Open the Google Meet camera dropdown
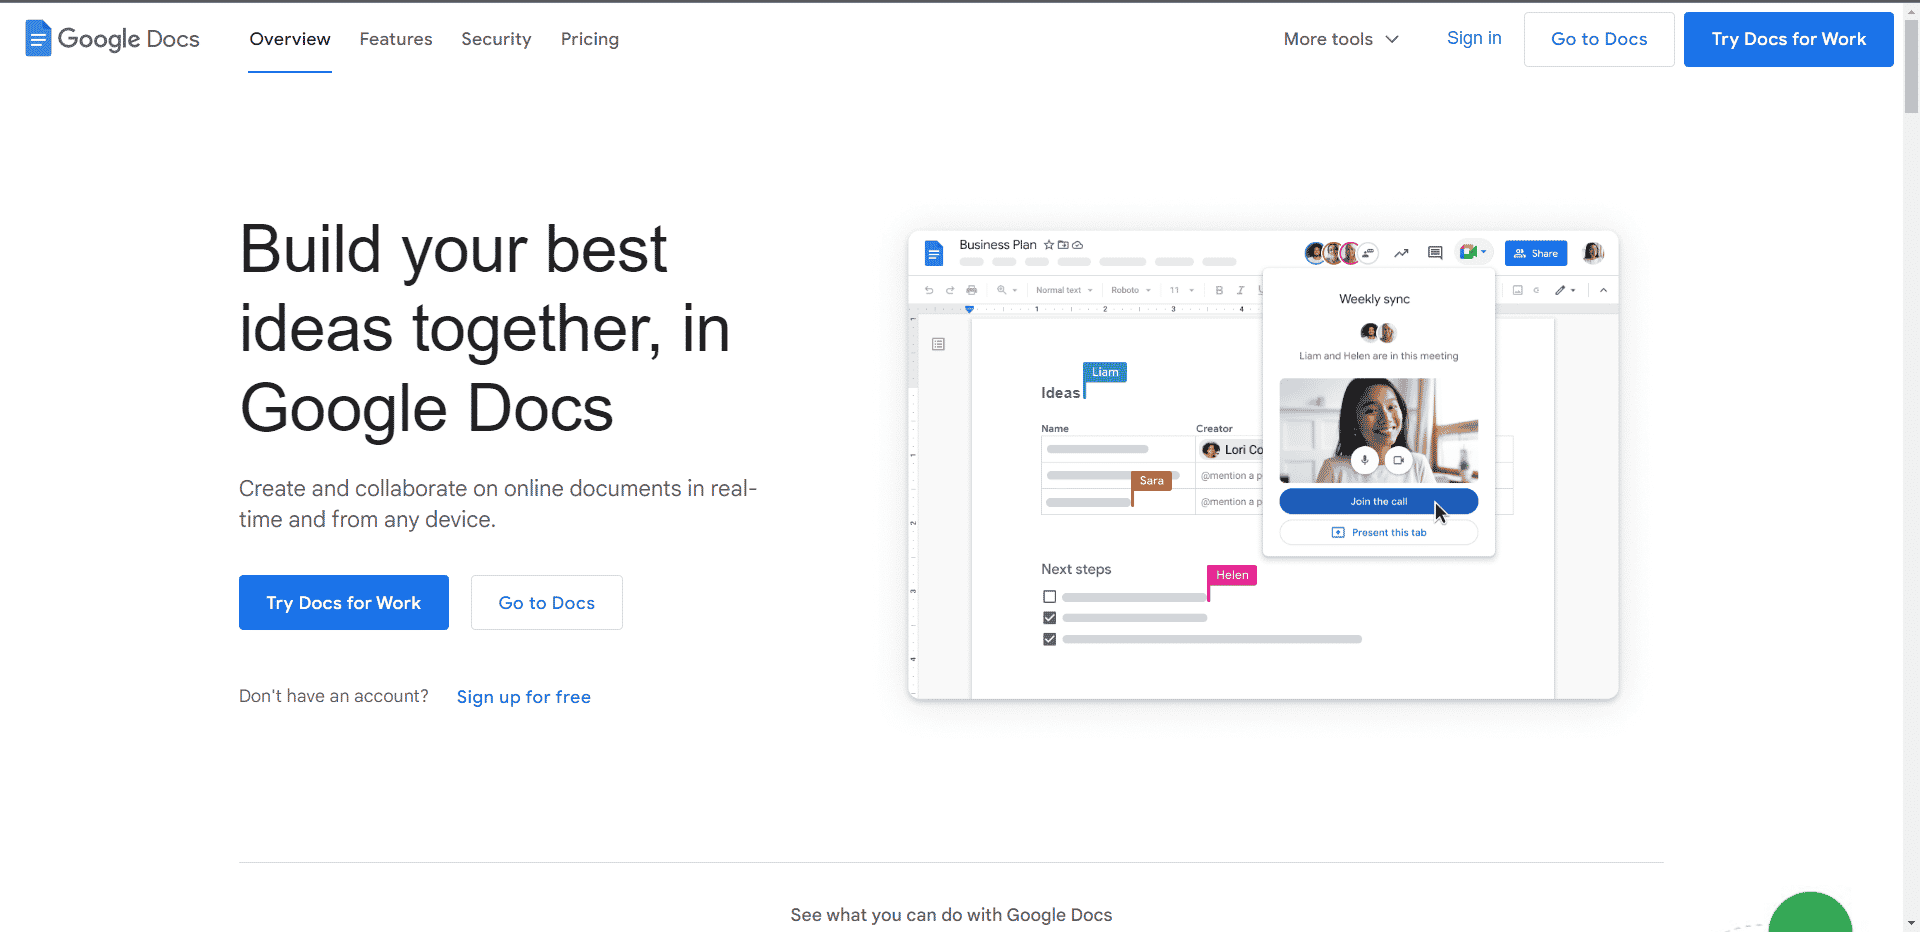This screenshot has width=1920, height=932. point(1473,252)
